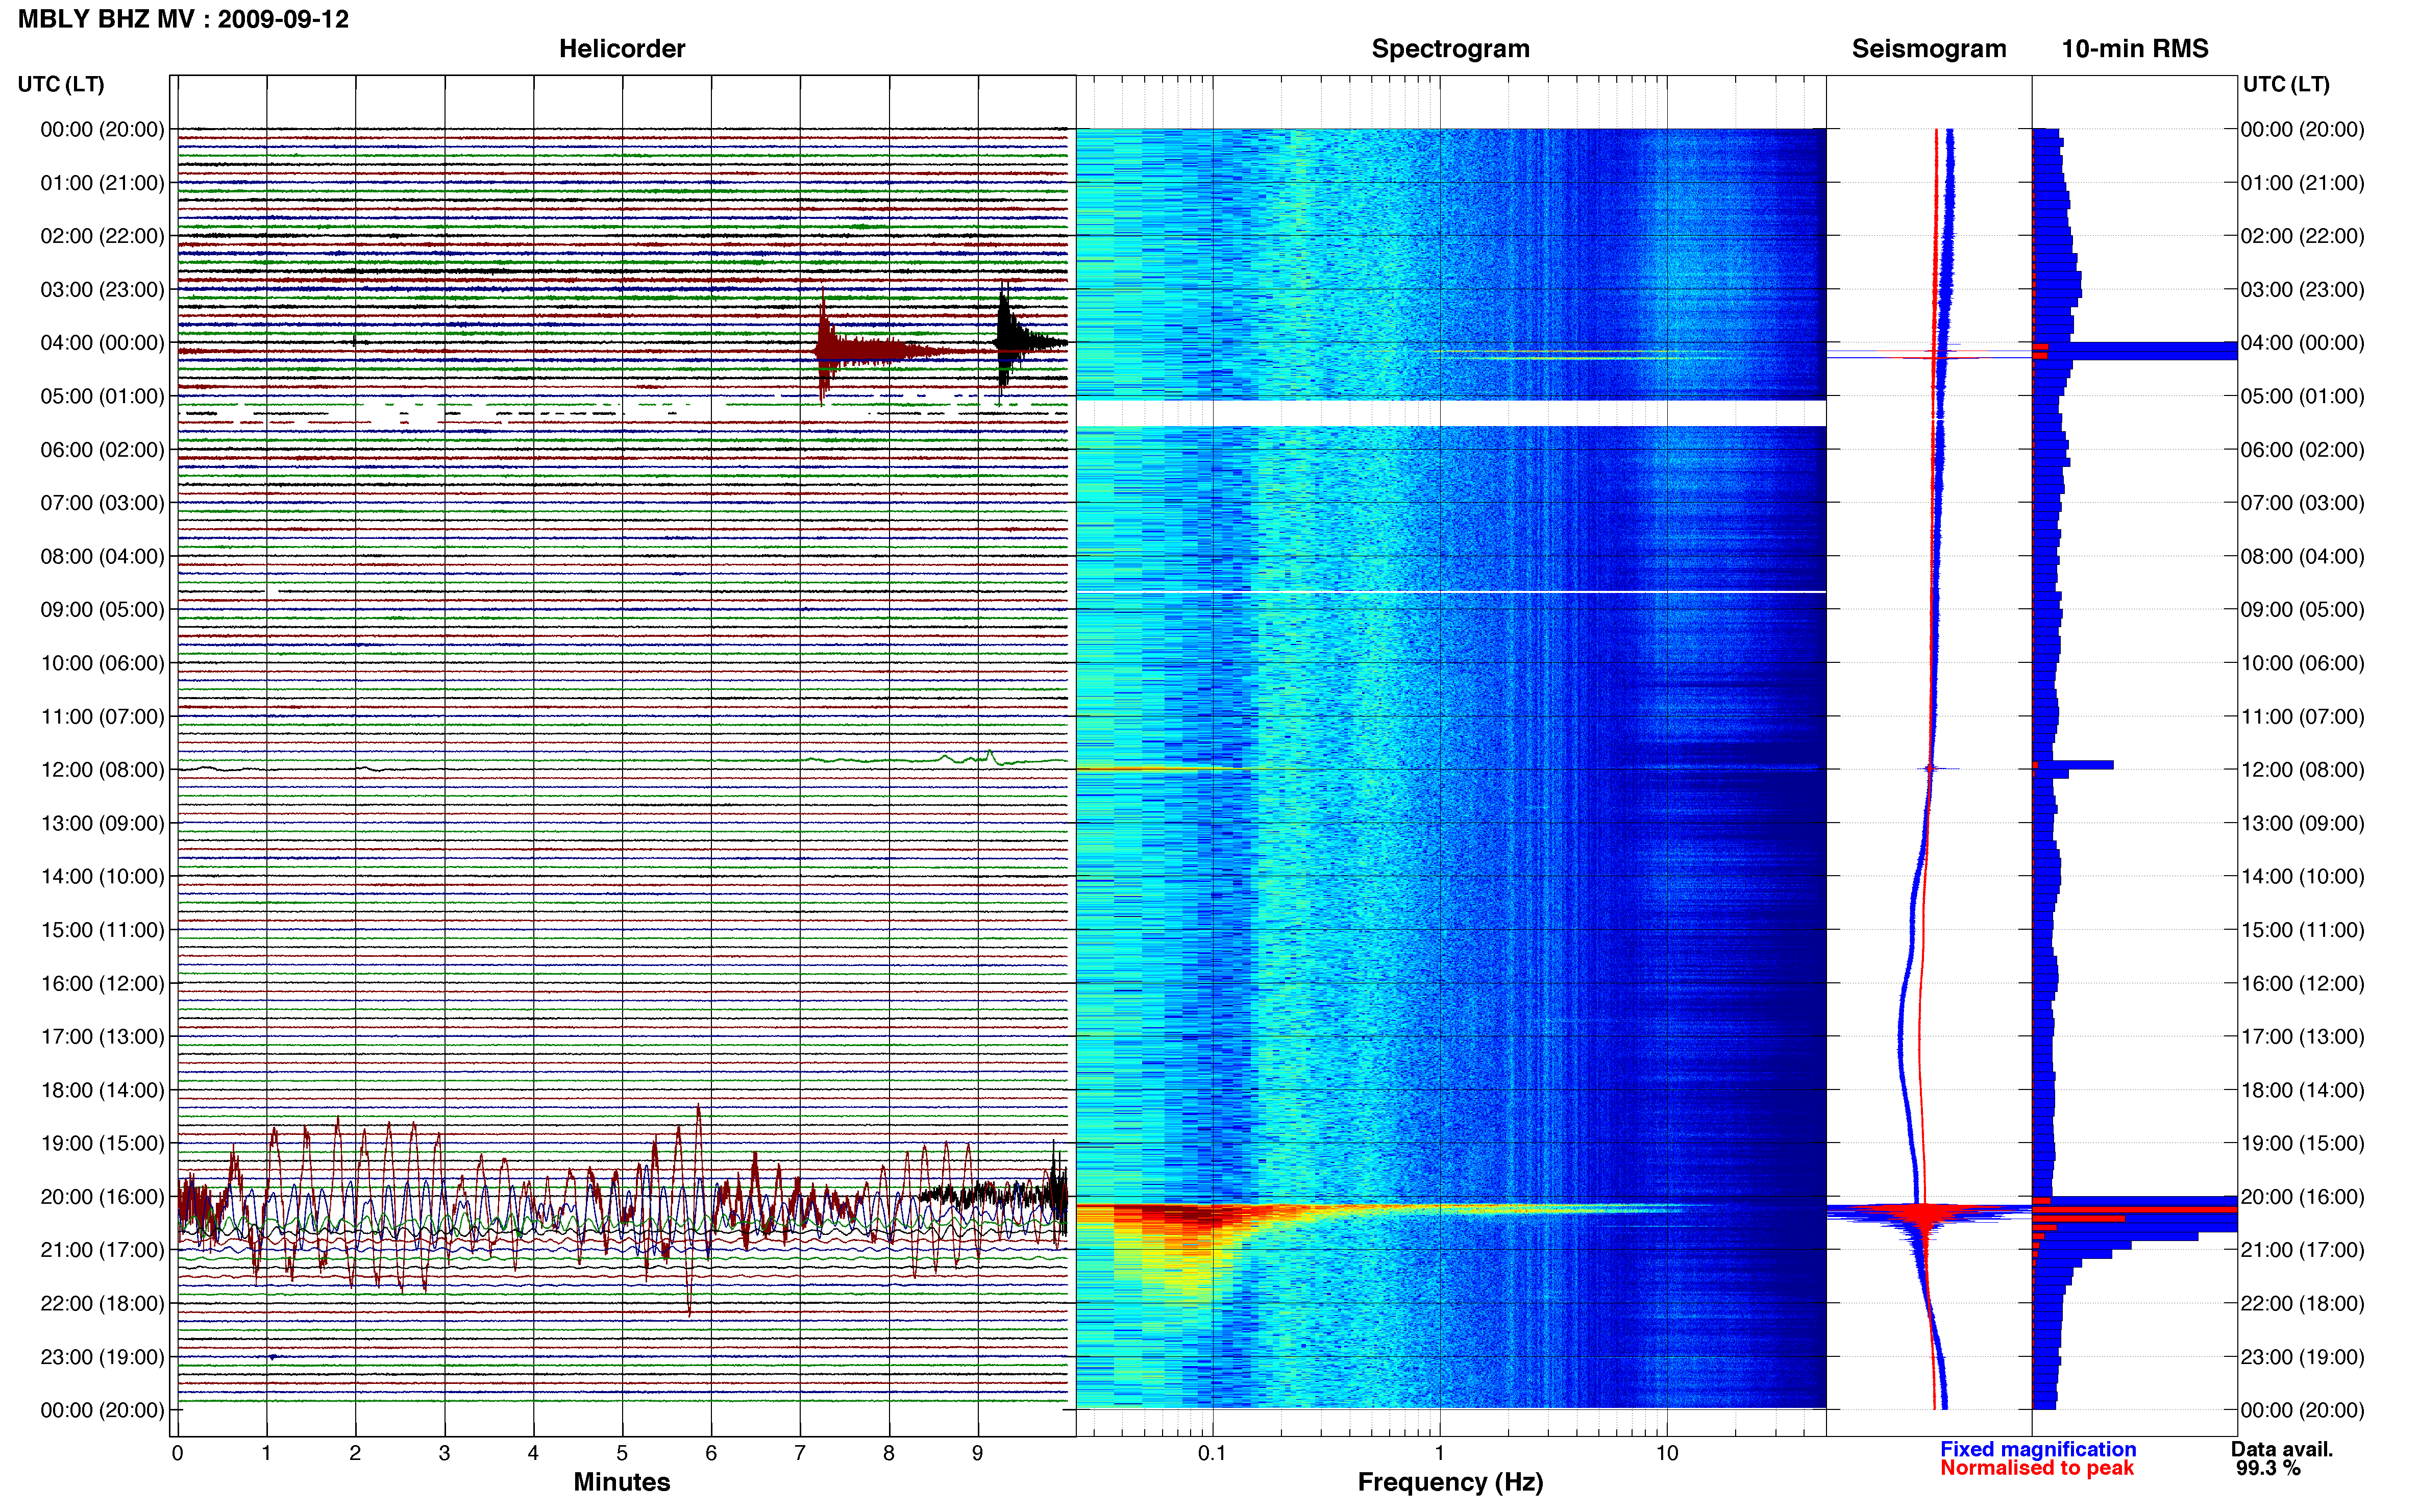Click frequency tick label 10
The width and height of the screenshot is (2419, 1512).
coord(1667,1453)
